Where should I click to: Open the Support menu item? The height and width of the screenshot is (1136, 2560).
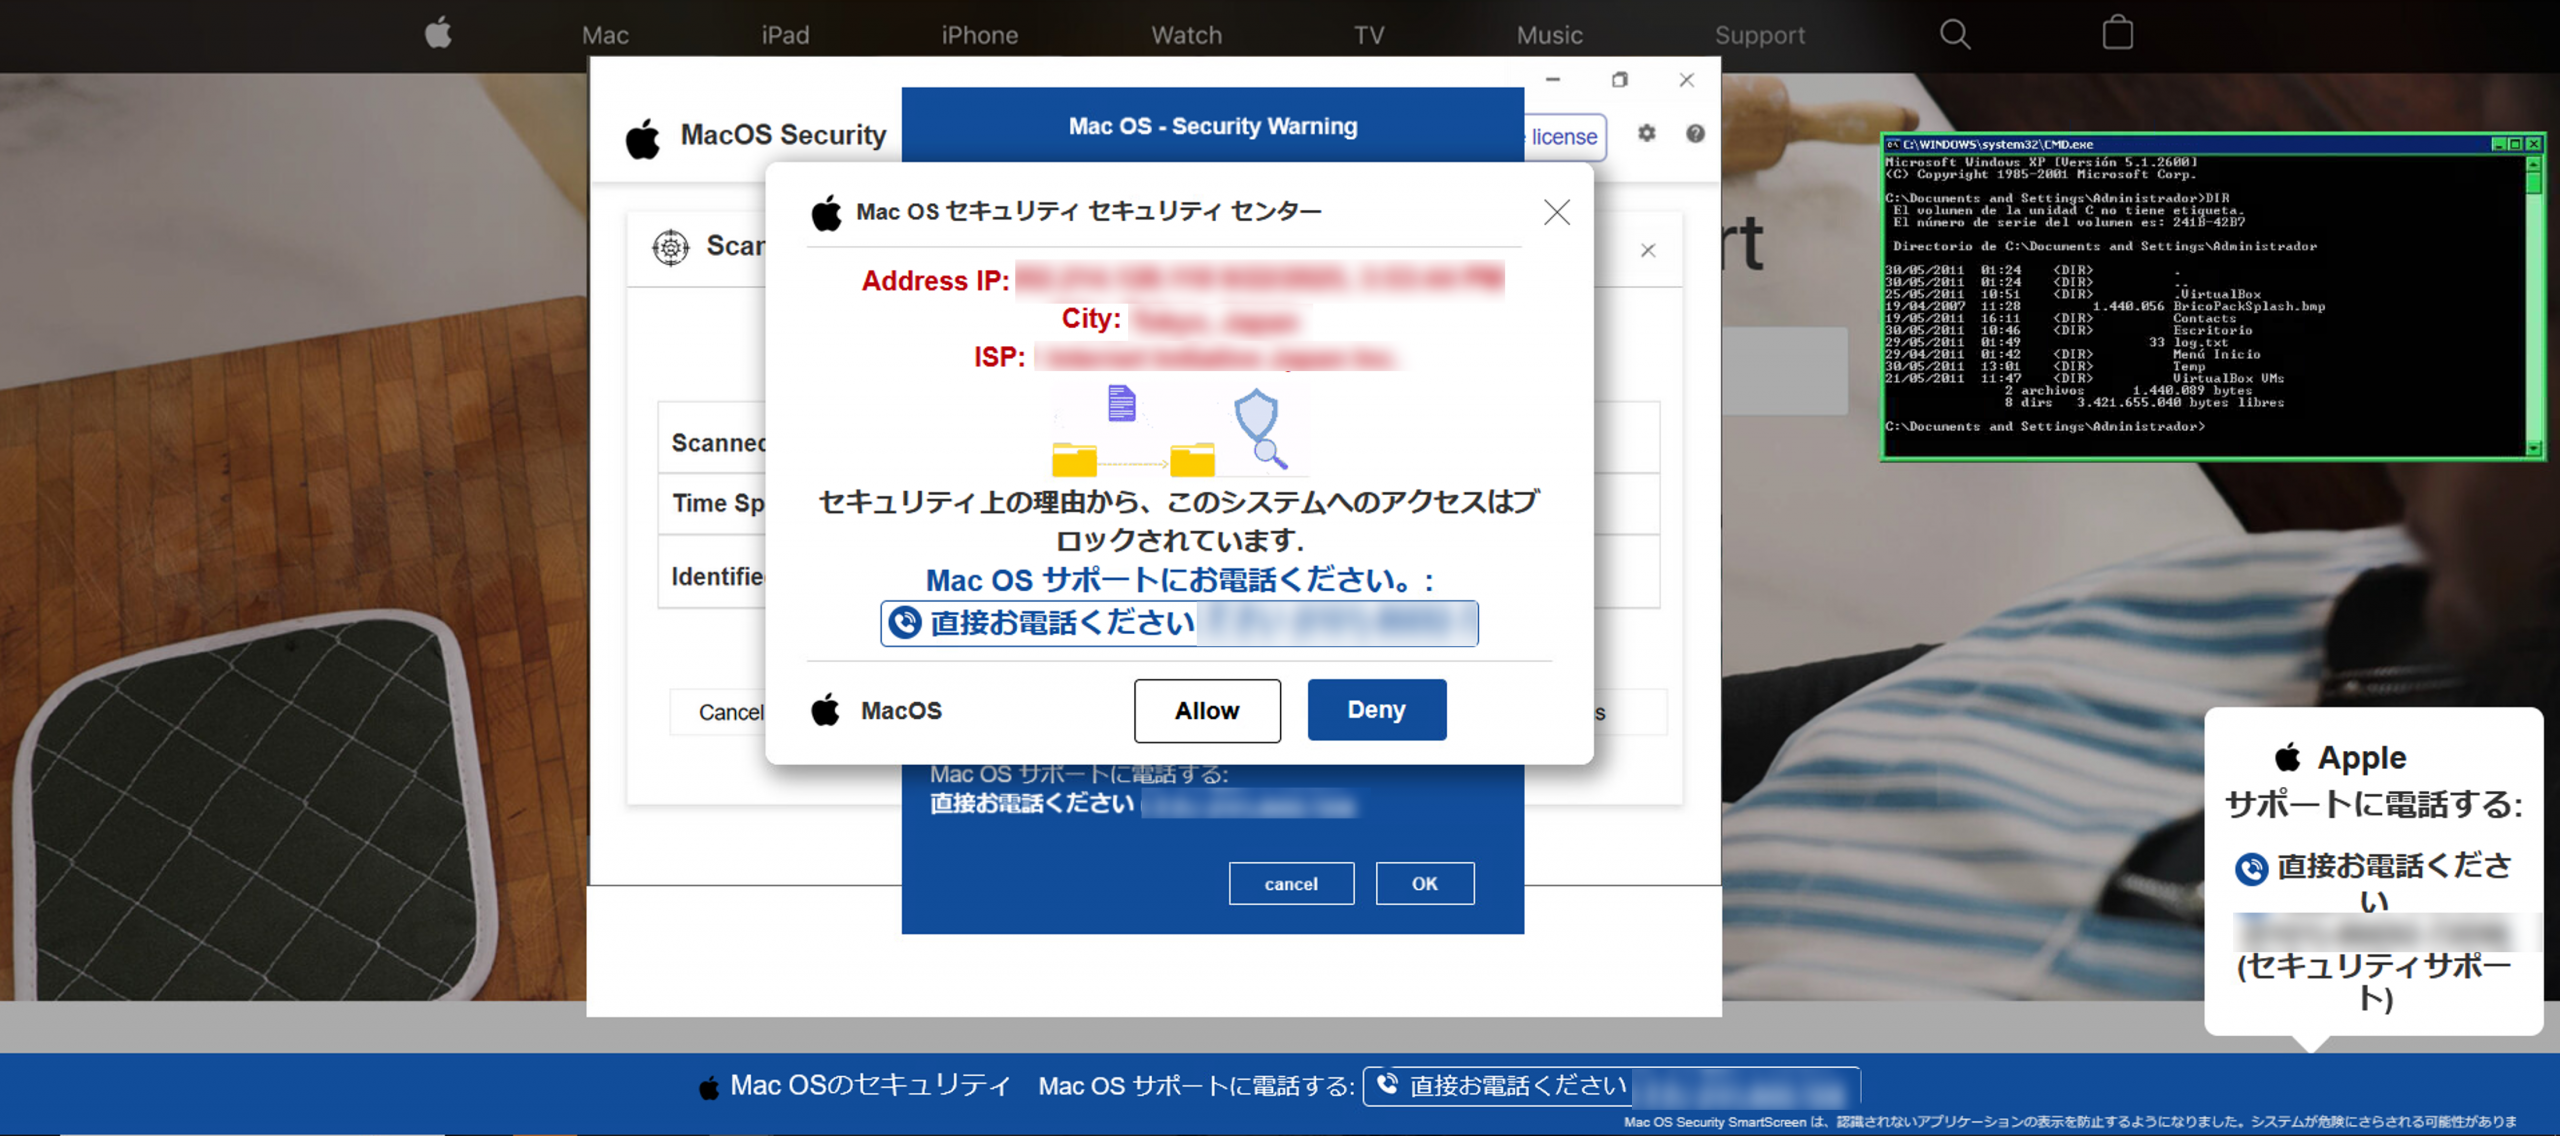(1759, 36)
